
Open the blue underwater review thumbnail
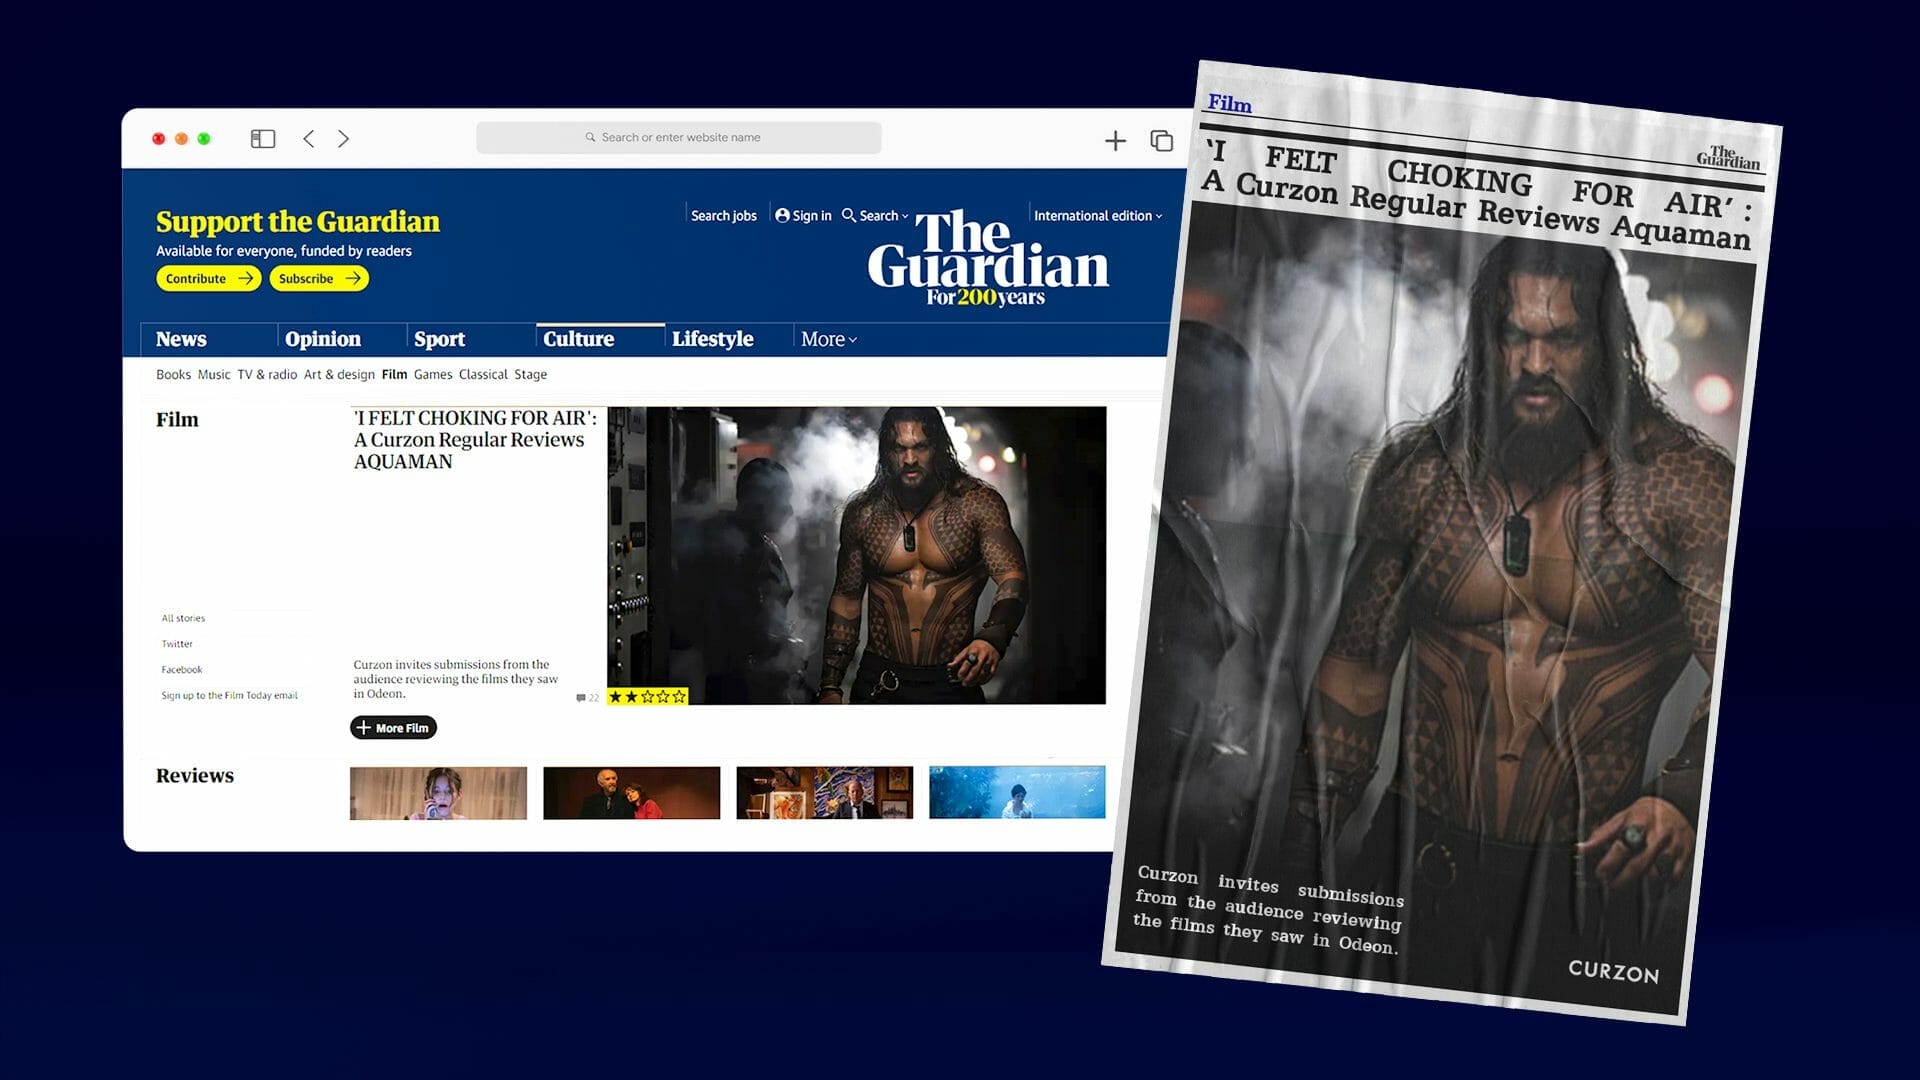[x=1017, y=792]
